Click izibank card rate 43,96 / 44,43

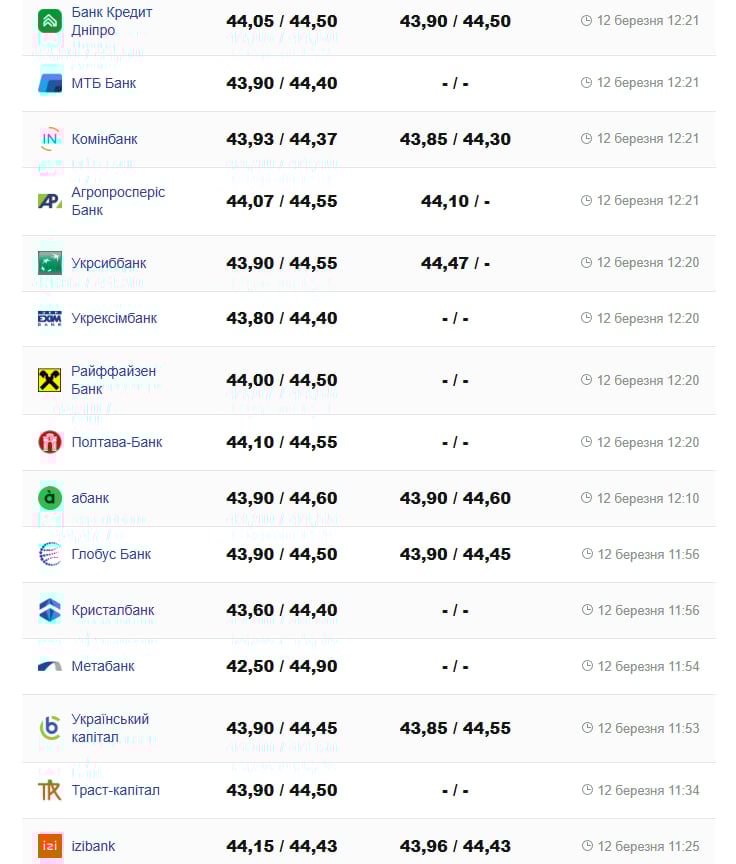pos(455,846)
